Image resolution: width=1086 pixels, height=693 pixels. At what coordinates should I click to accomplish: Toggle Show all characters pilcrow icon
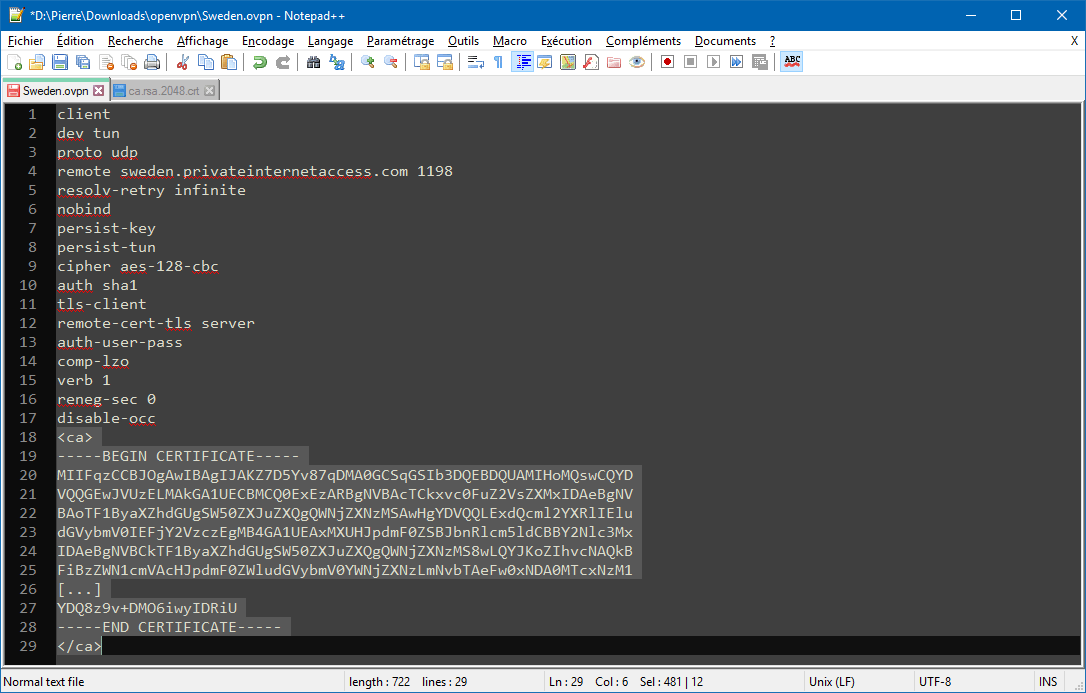[499, 62]
